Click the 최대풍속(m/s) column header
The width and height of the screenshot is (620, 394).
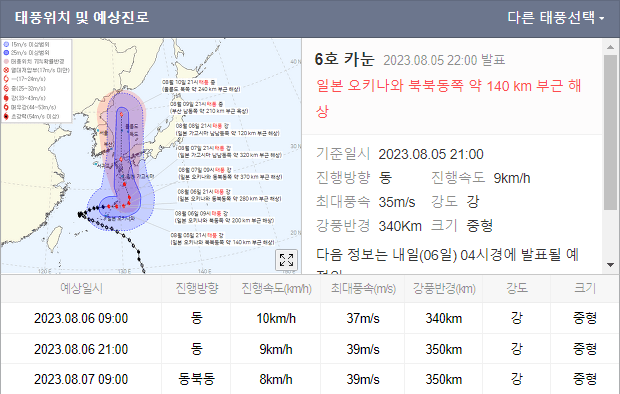pos(363,288)
